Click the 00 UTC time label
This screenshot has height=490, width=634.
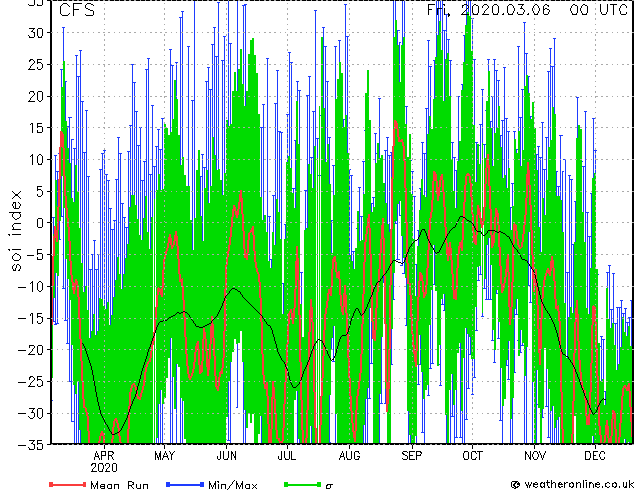[x=599, y=10]
